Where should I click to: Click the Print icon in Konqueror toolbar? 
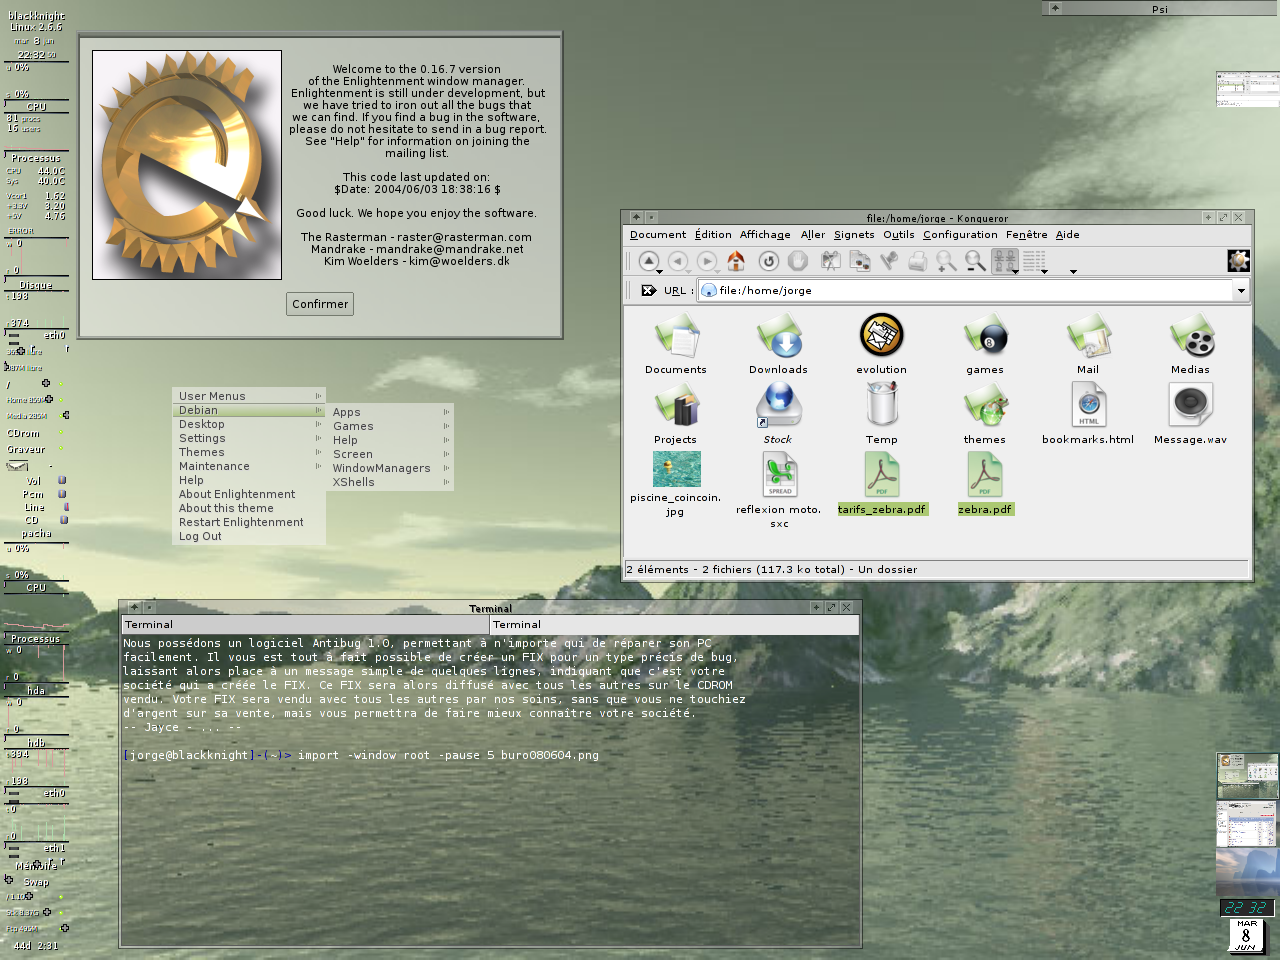917,261
